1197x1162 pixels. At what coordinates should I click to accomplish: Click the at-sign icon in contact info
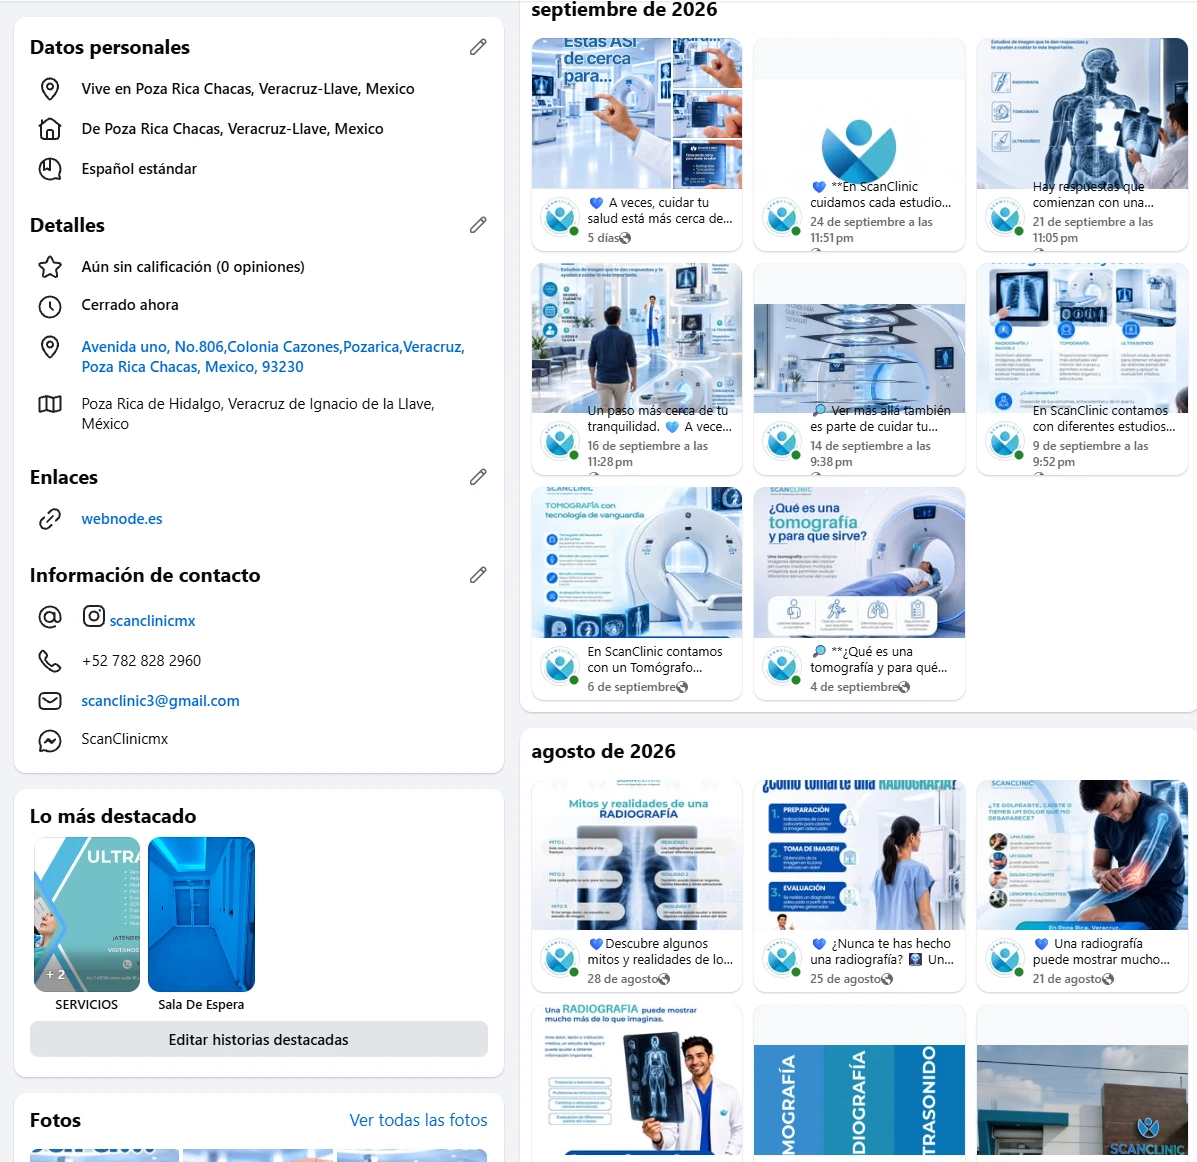point(50,617)
